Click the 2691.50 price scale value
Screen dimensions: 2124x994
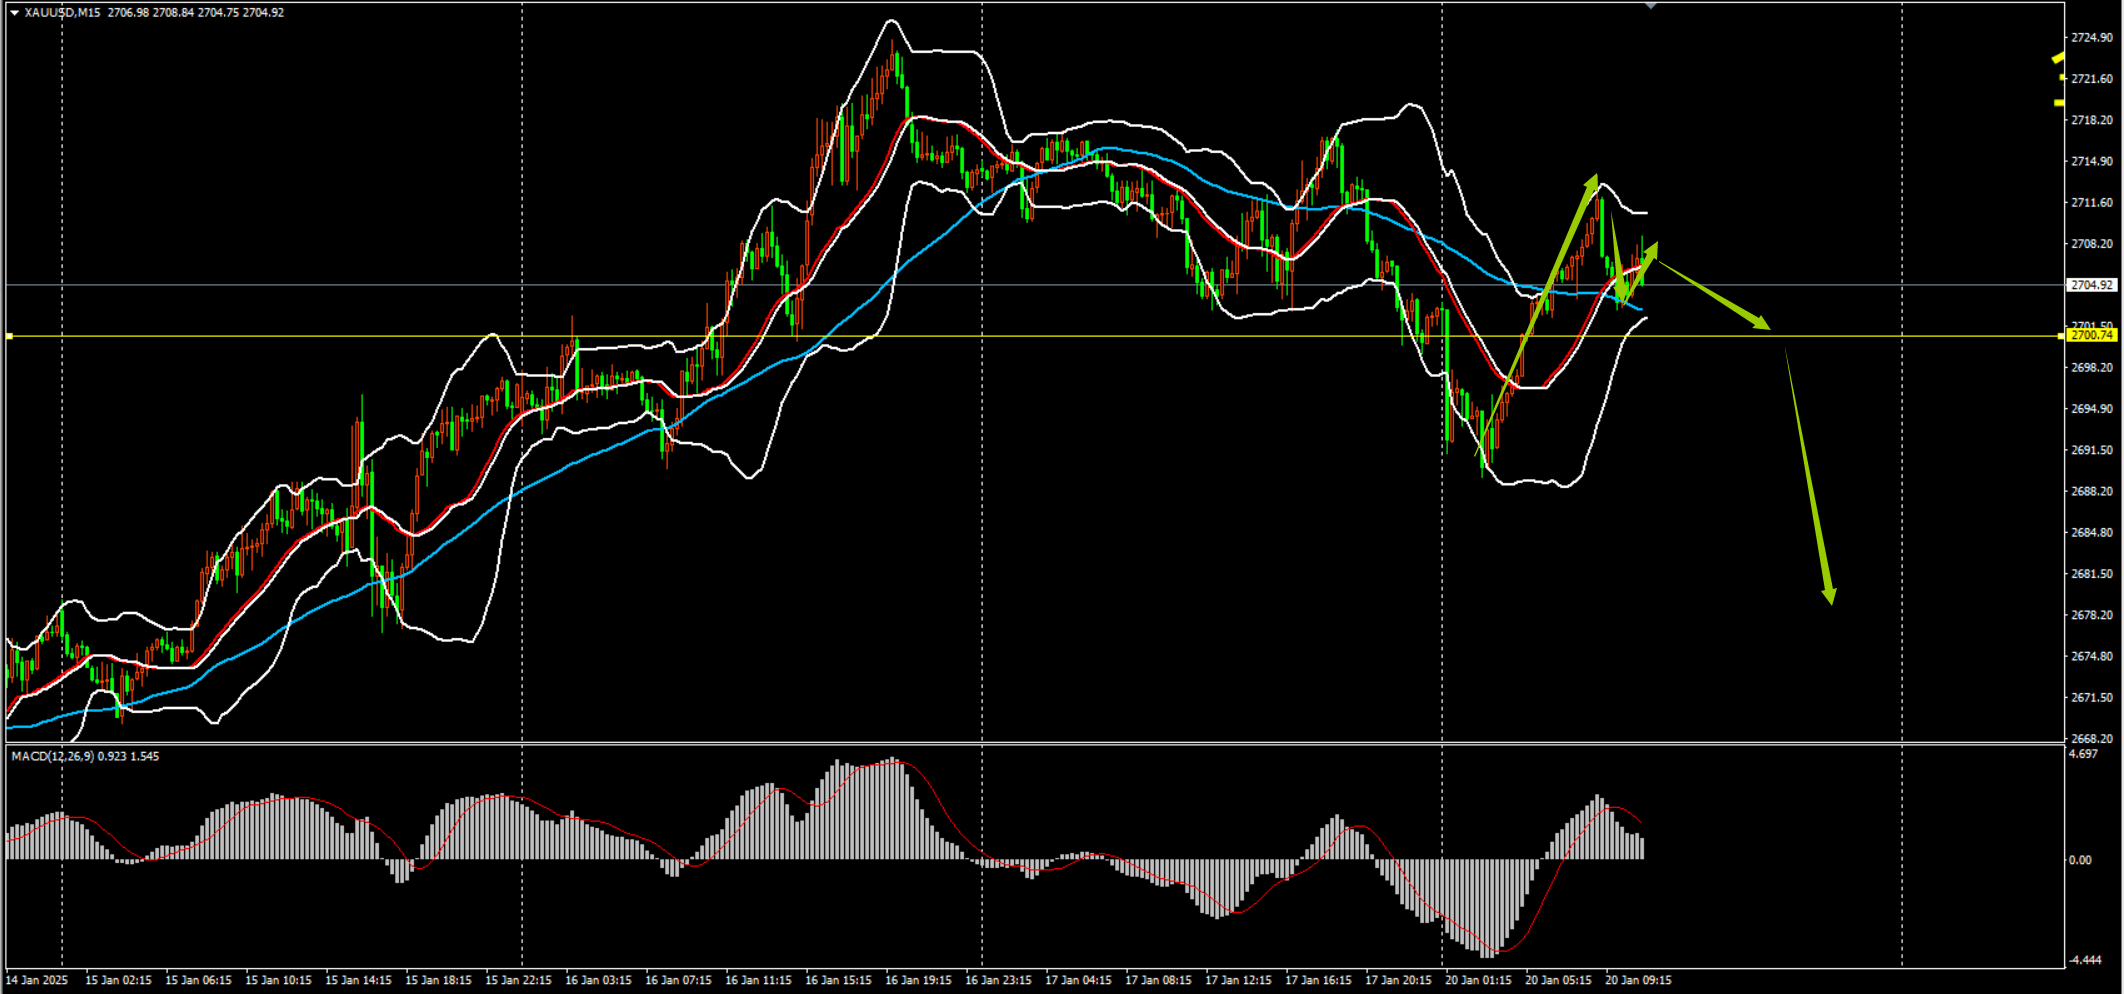2091,450
